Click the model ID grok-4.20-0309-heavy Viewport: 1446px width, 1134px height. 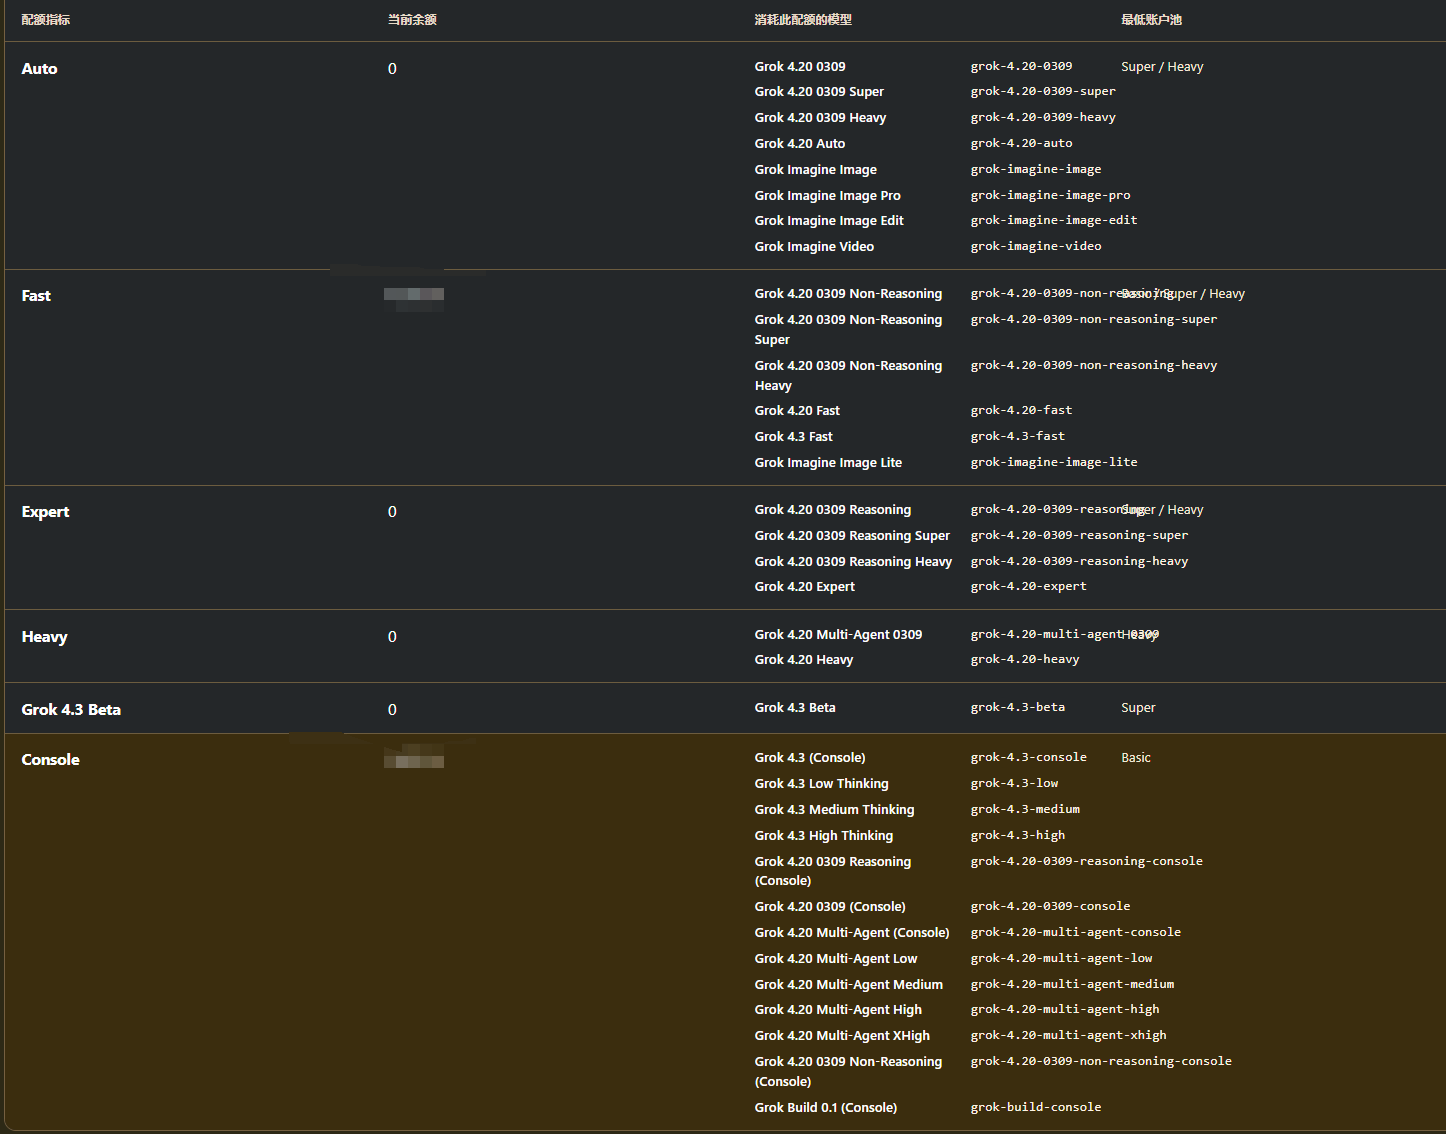[1043, 117]
